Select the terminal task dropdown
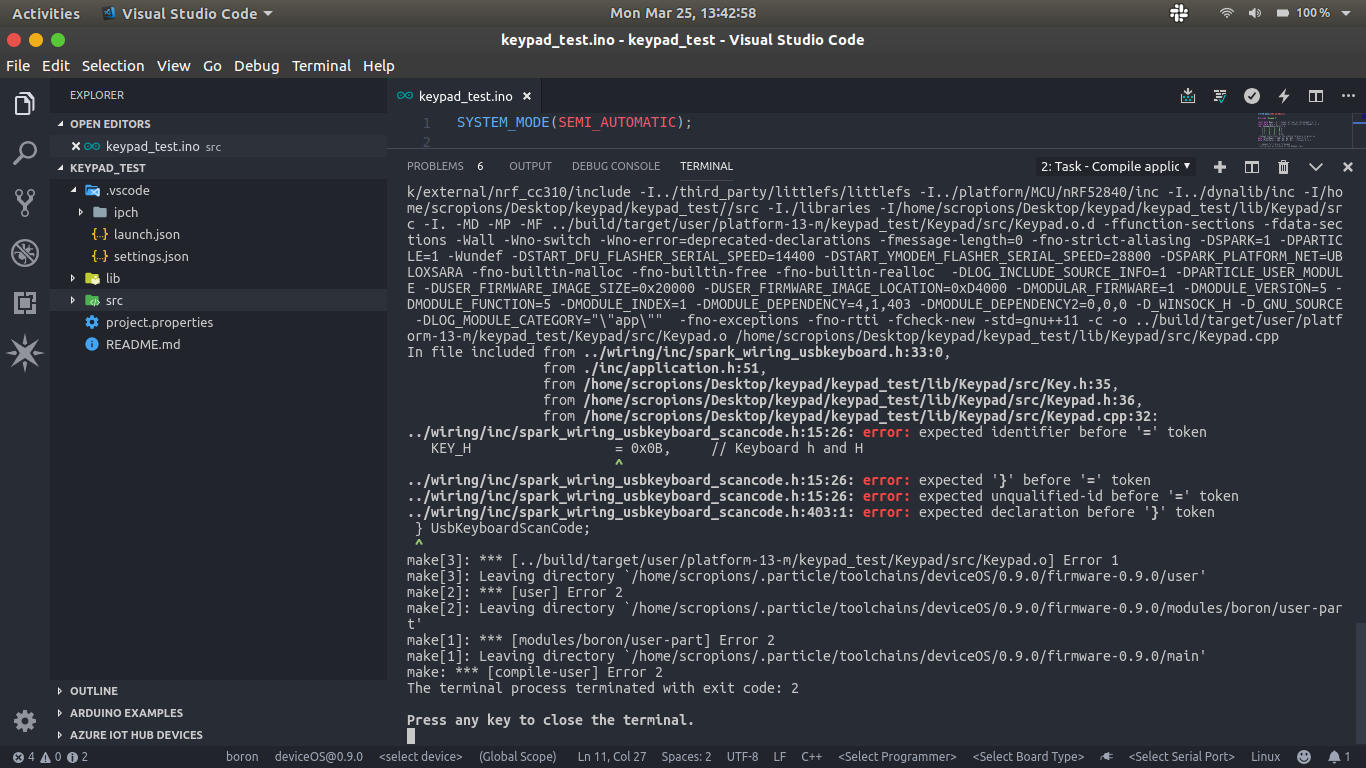Image resolution: width=1366 pixels, height=768 pixels. (x=1116, y=167)
